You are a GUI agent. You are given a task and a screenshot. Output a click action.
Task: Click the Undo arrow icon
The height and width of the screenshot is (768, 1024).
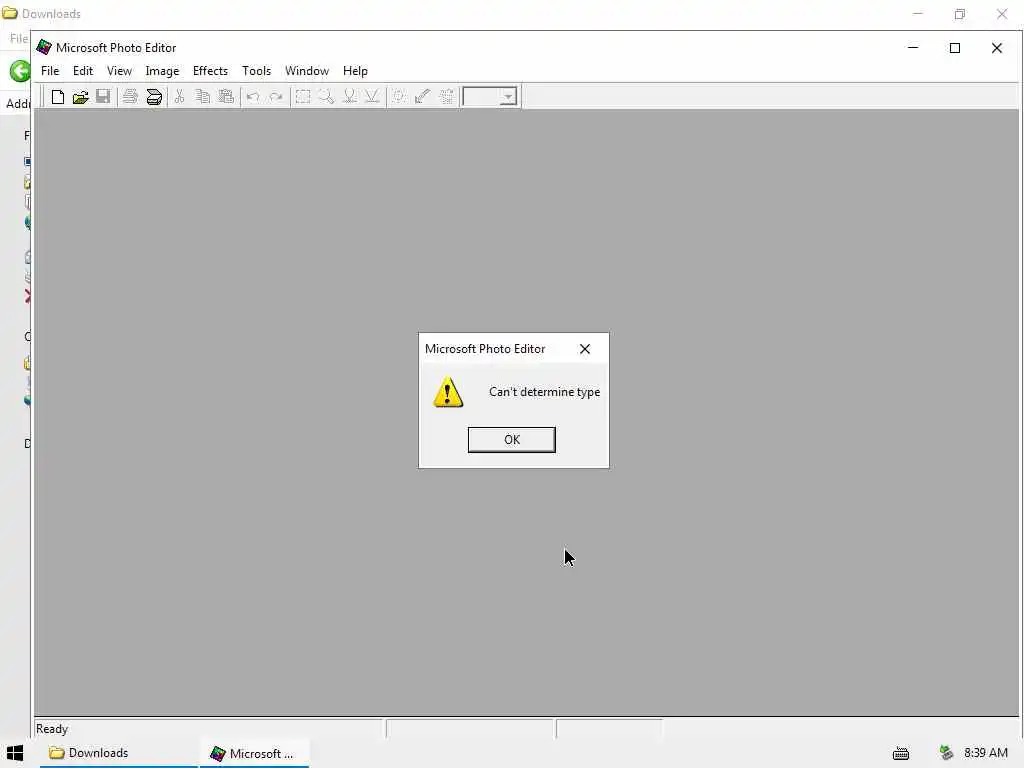tap(253, 97)
